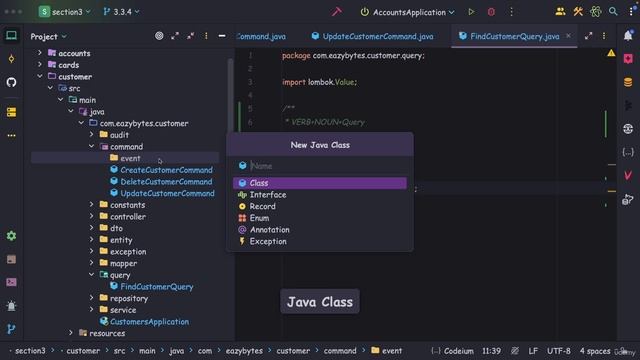Open the Project view dropdown
Image resolution: width=640 pixels, height=360 pixels.
48,36
